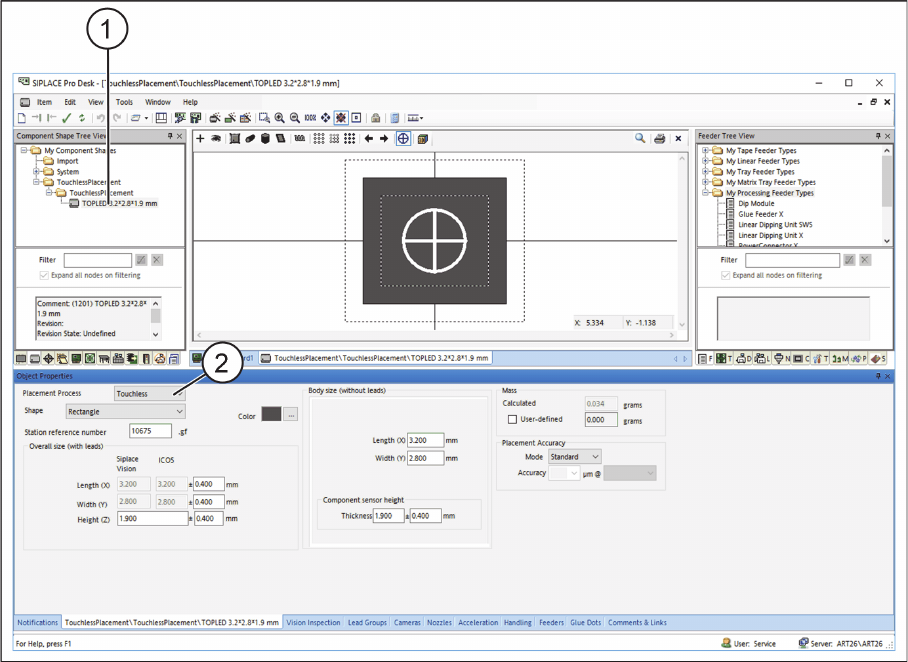Open the Tools menu
The width and height of the screenshot is (908, 662).
(x=124, y=102)
